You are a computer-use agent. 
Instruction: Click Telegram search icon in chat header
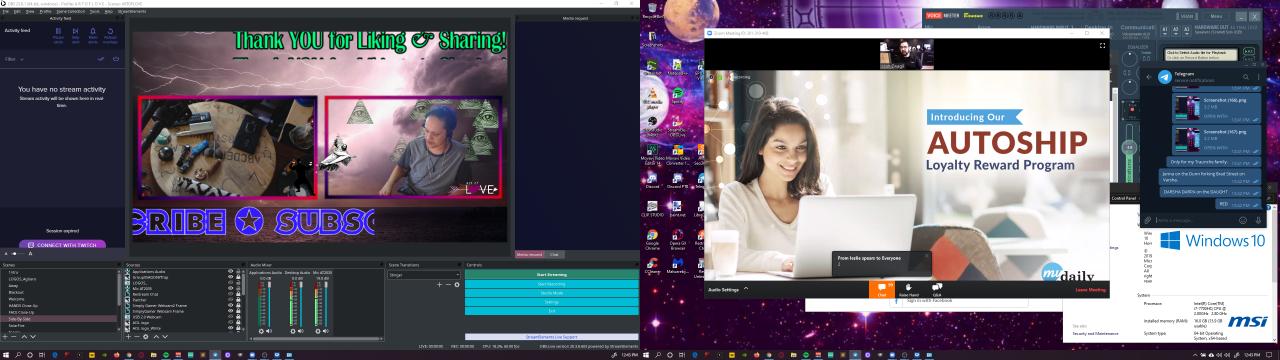click(1246, 77)
